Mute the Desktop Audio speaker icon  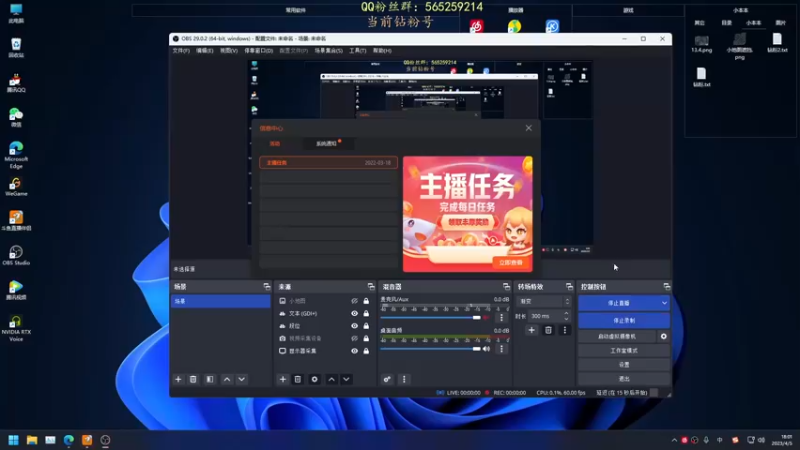pos(486,349)
